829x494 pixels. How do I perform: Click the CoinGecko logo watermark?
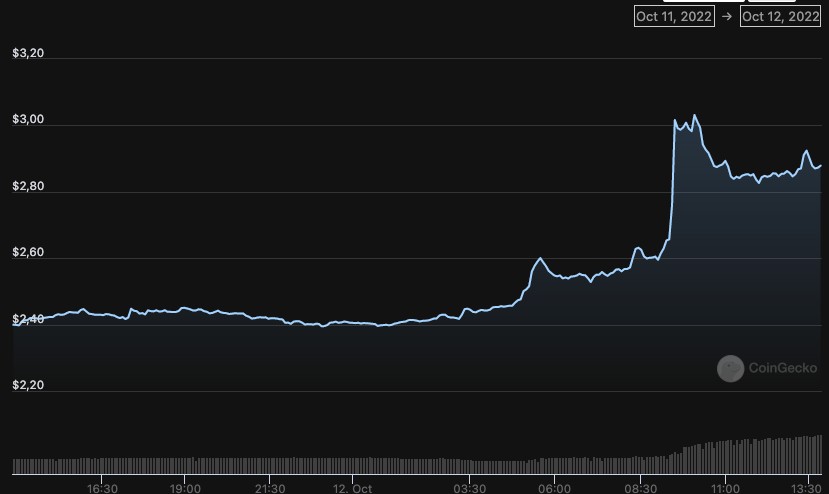click(x=731, y=369)
